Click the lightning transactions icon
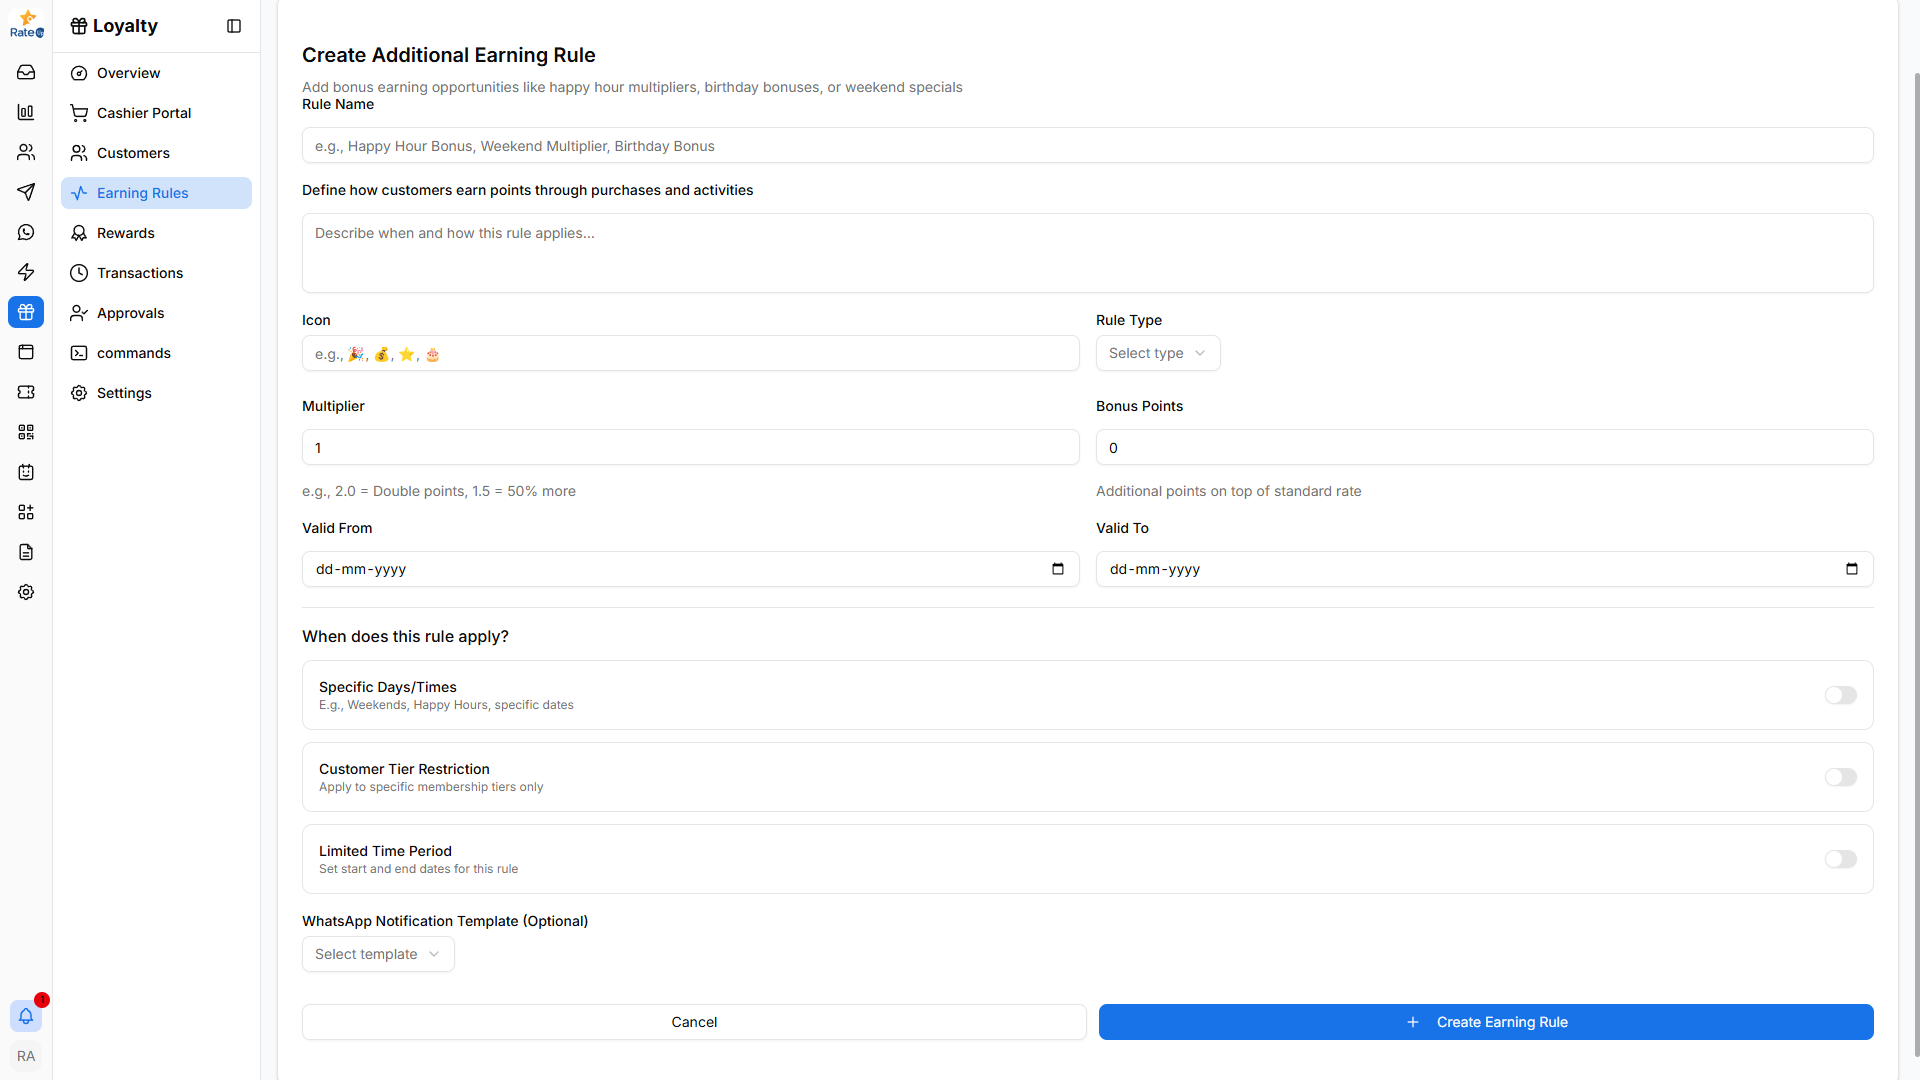The width and height of the screenshot is (1920, 1080). (26, 272)
